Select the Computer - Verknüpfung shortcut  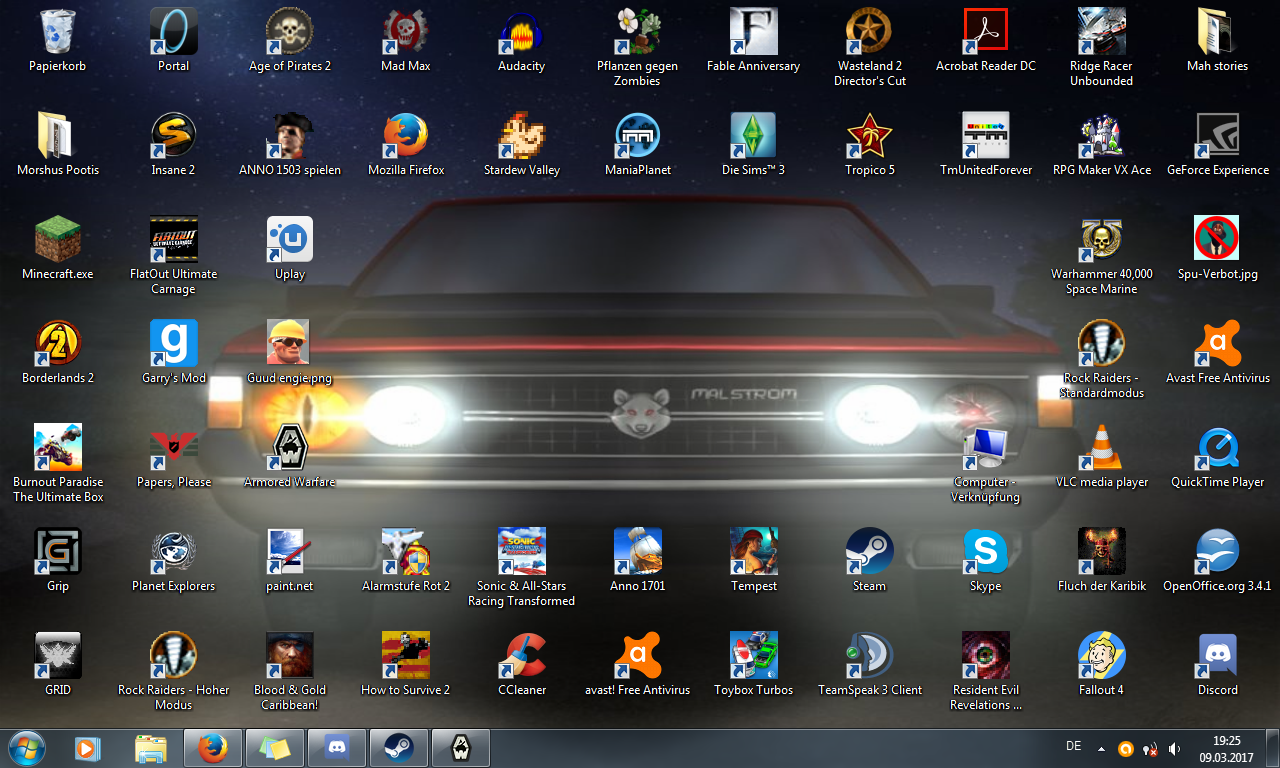[x=986, y=448]
